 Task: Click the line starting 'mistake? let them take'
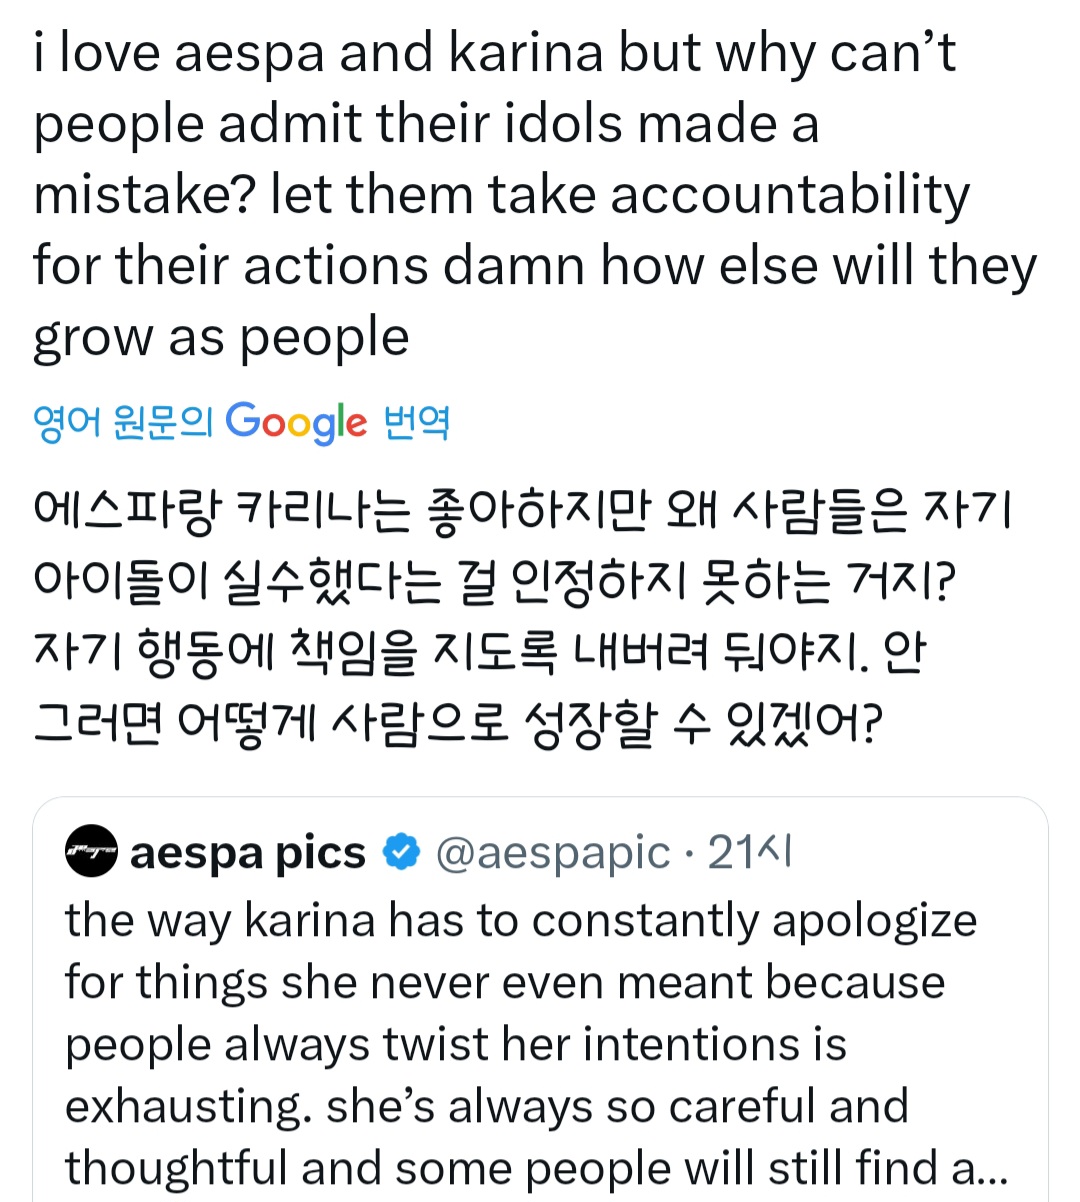coord(500,195)
